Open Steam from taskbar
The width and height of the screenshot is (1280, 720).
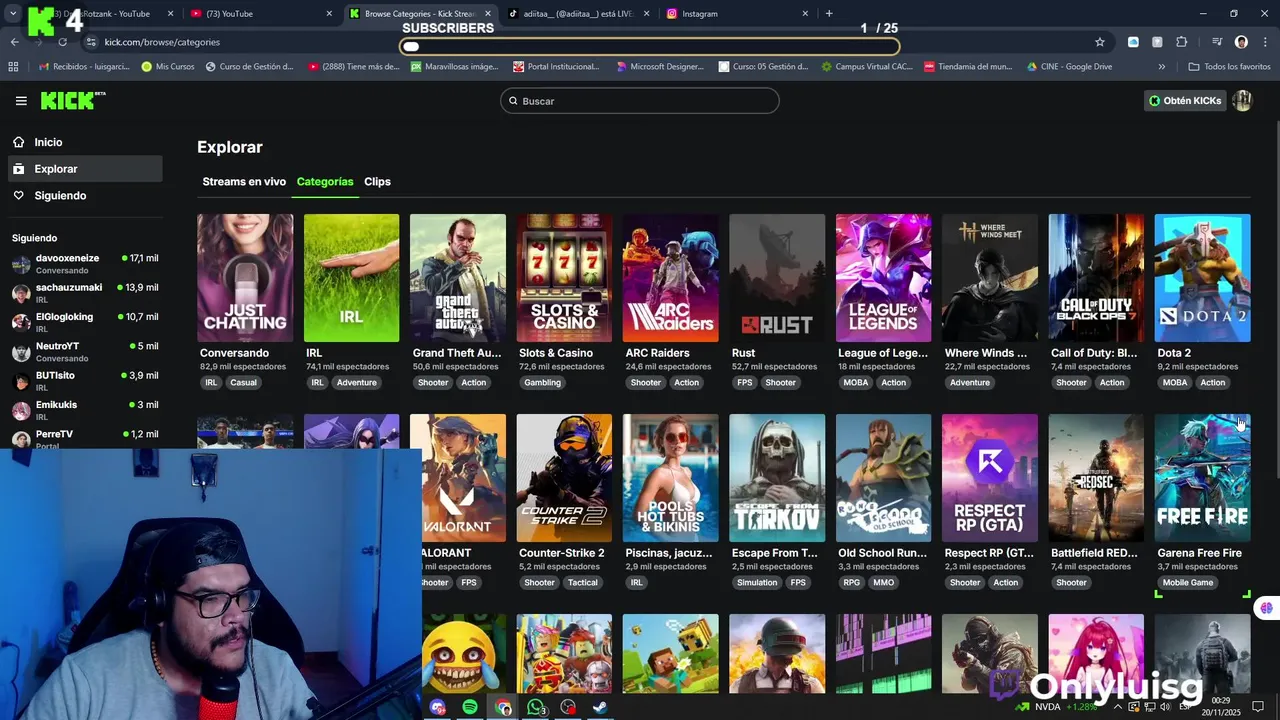600,707
